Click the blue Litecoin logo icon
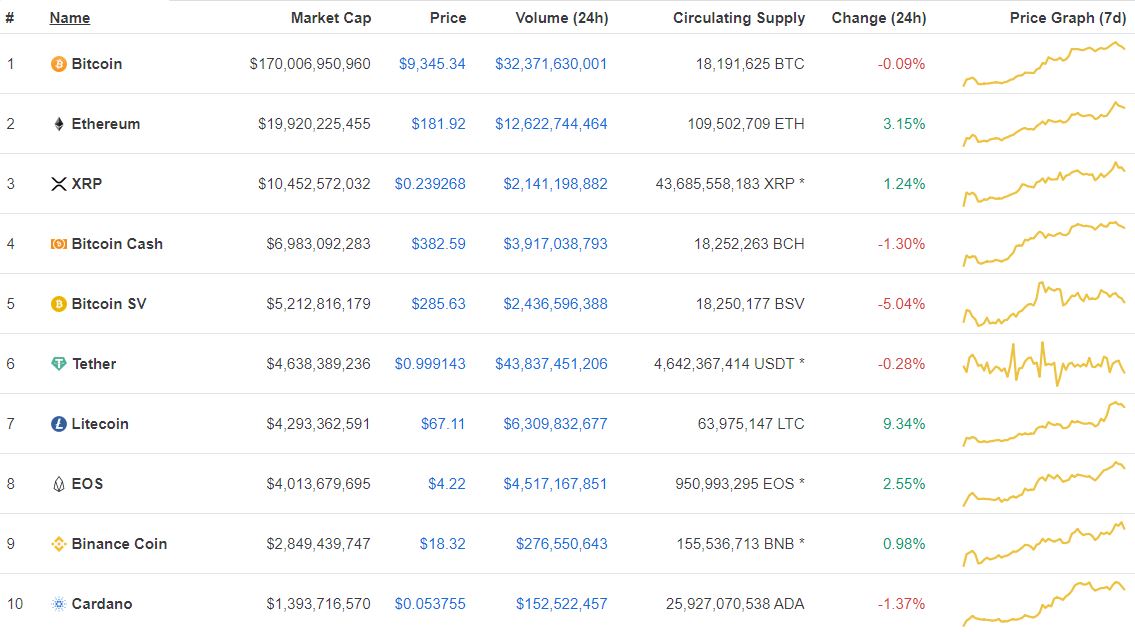The height and width of the screenshot is (632, 1135). [x=59, y=424]
